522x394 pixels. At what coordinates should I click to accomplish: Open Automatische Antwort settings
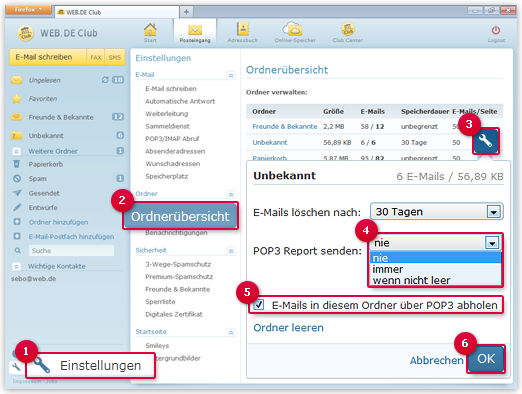click(180, 101)
